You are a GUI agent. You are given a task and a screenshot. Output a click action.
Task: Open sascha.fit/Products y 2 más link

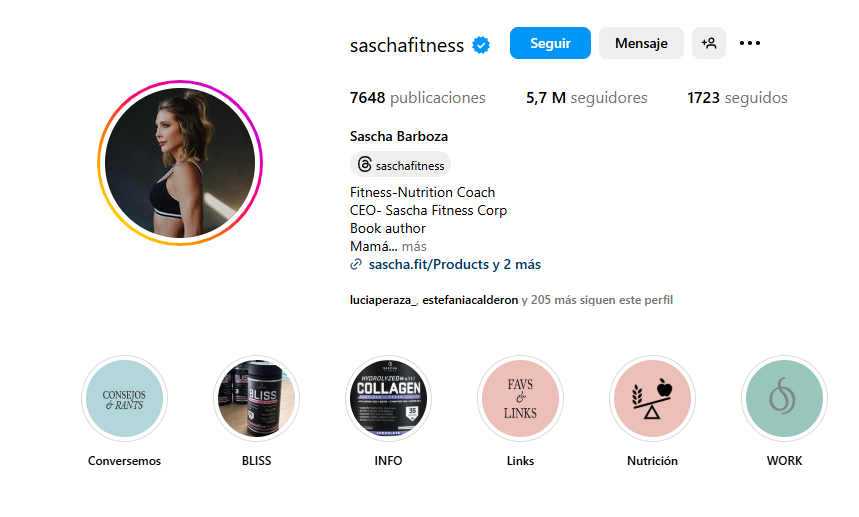click(x=455, y=265)
